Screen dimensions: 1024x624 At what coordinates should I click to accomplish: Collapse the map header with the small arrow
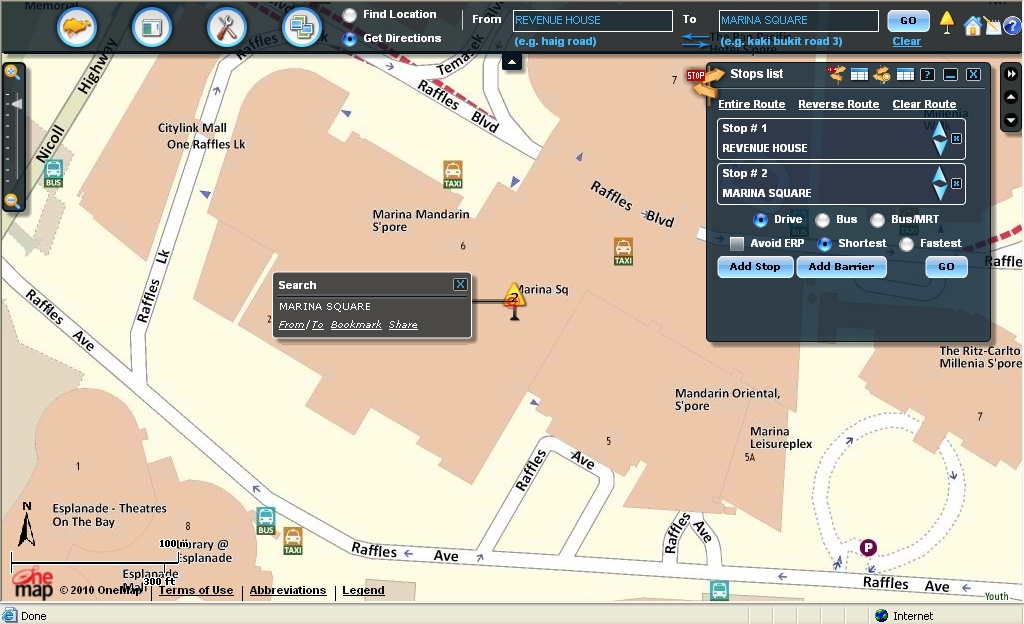point(512,61)
